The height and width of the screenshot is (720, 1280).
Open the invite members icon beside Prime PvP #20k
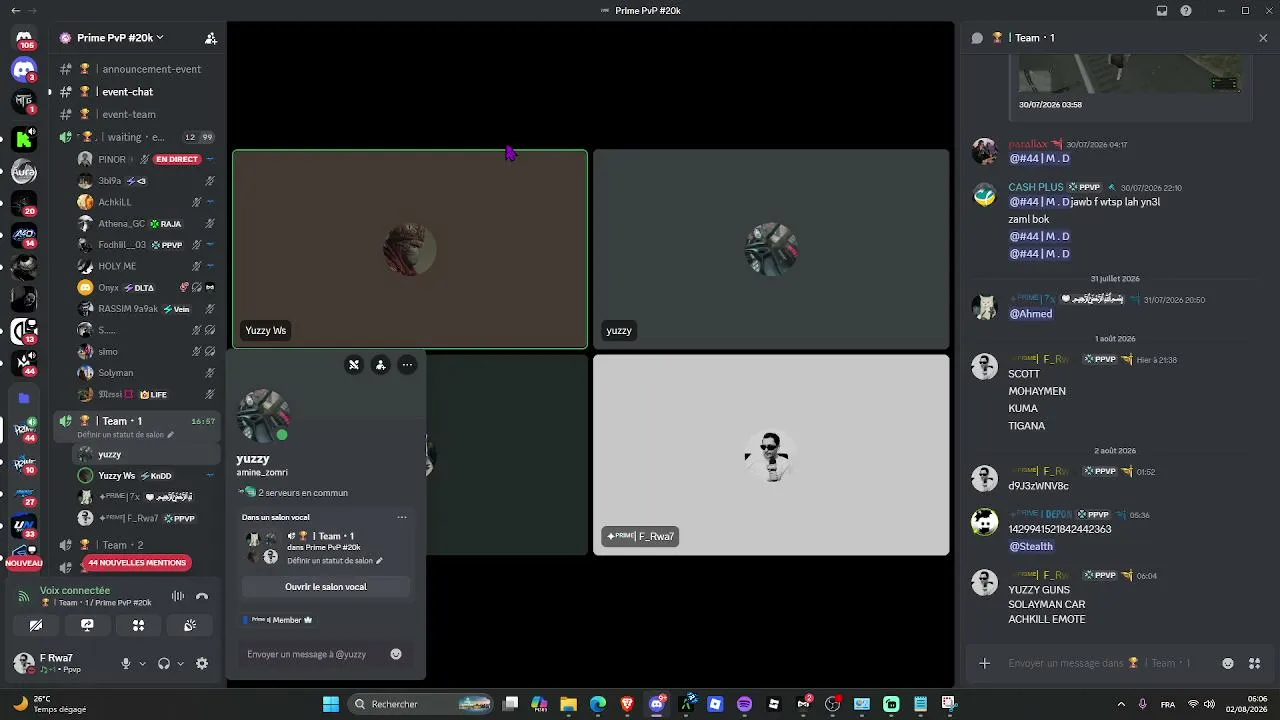(210, 38)
